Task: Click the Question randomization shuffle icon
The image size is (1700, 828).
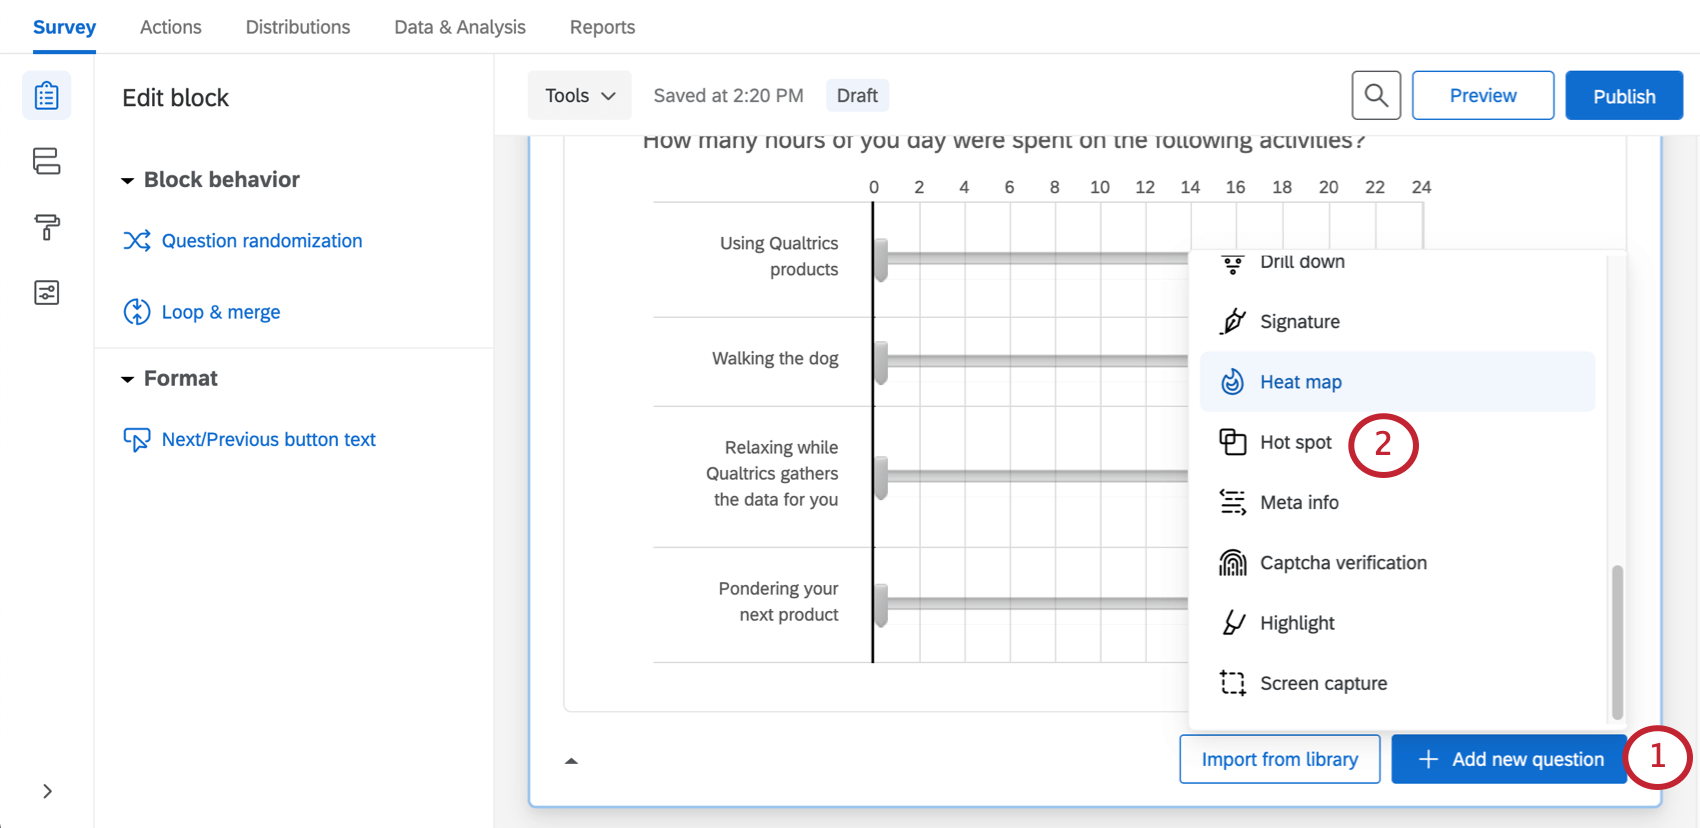Action: click(x=137, y=241)
